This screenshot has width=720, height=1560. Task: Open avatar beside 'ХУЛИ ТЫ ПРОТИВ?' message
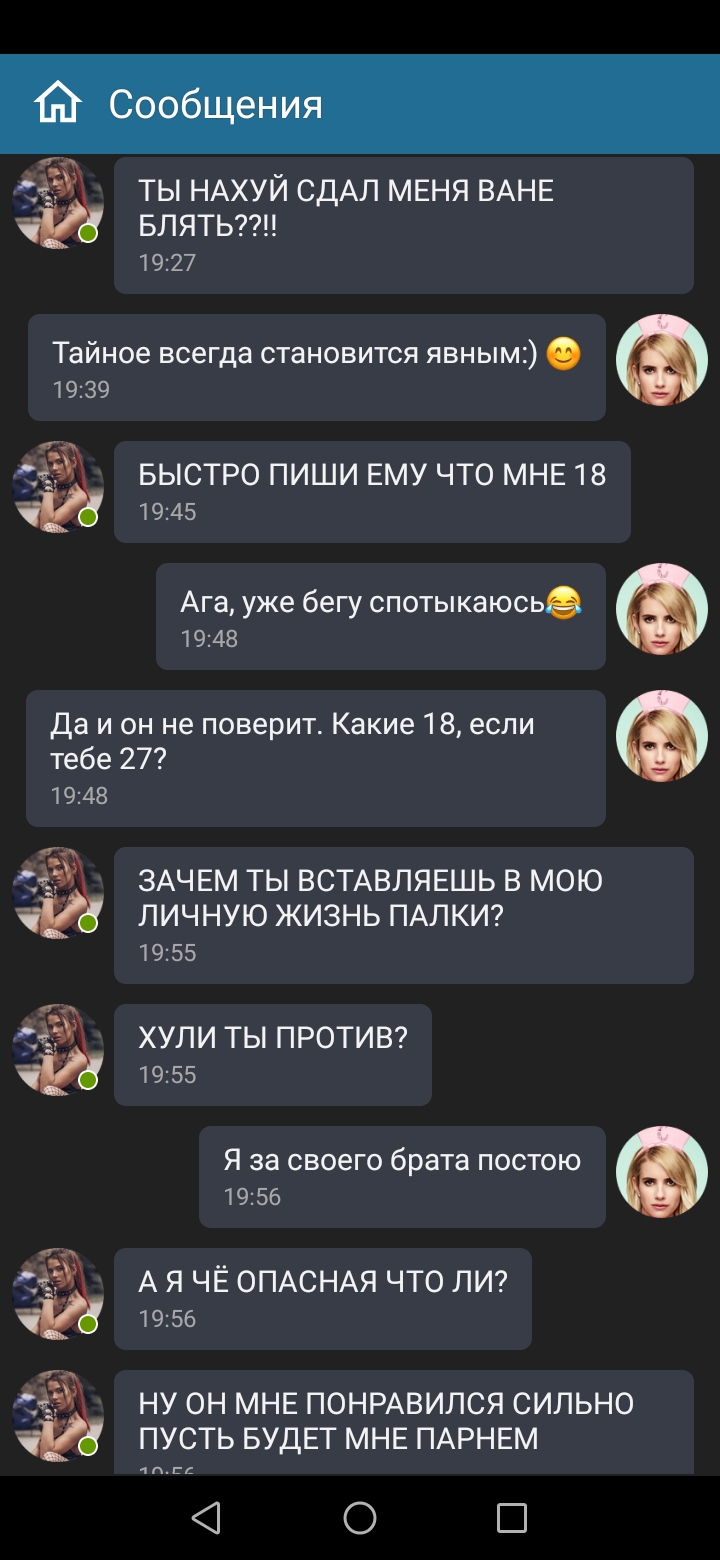pos(58,1050)
